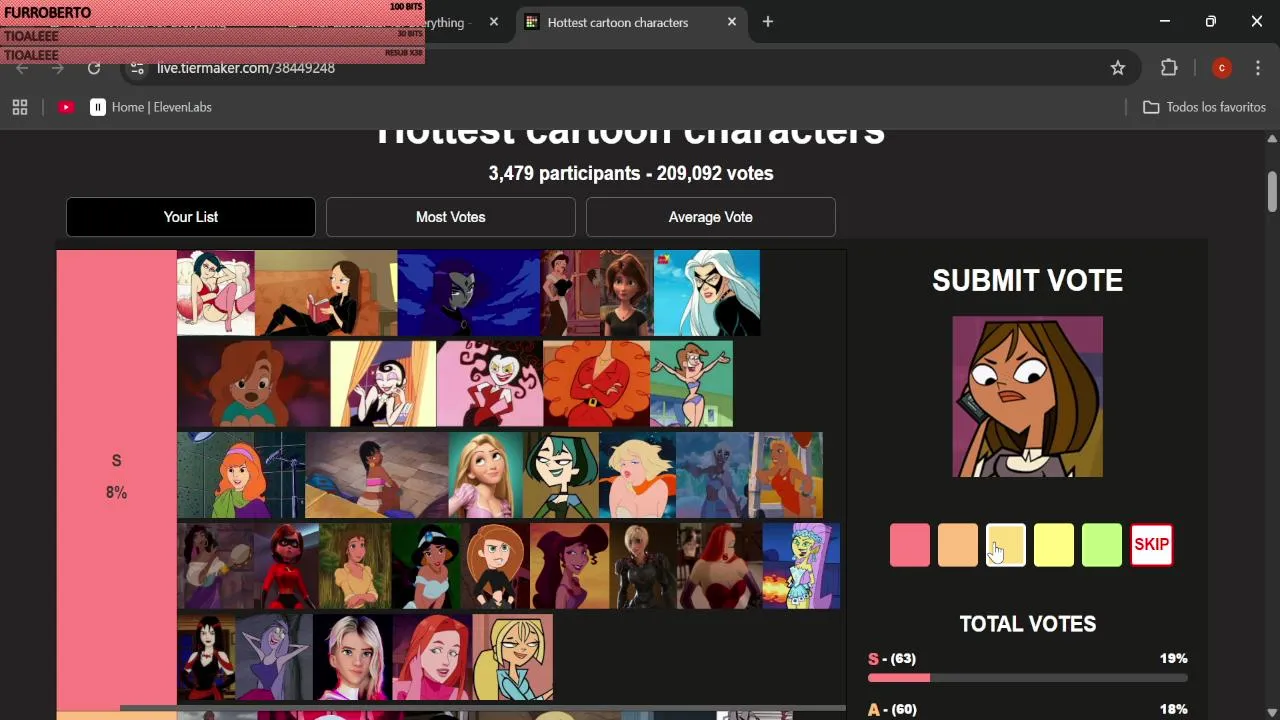Vote with the yellow C tier swatch
The height and width of the screenshot is (720, 1280).
pos(1054,545)
